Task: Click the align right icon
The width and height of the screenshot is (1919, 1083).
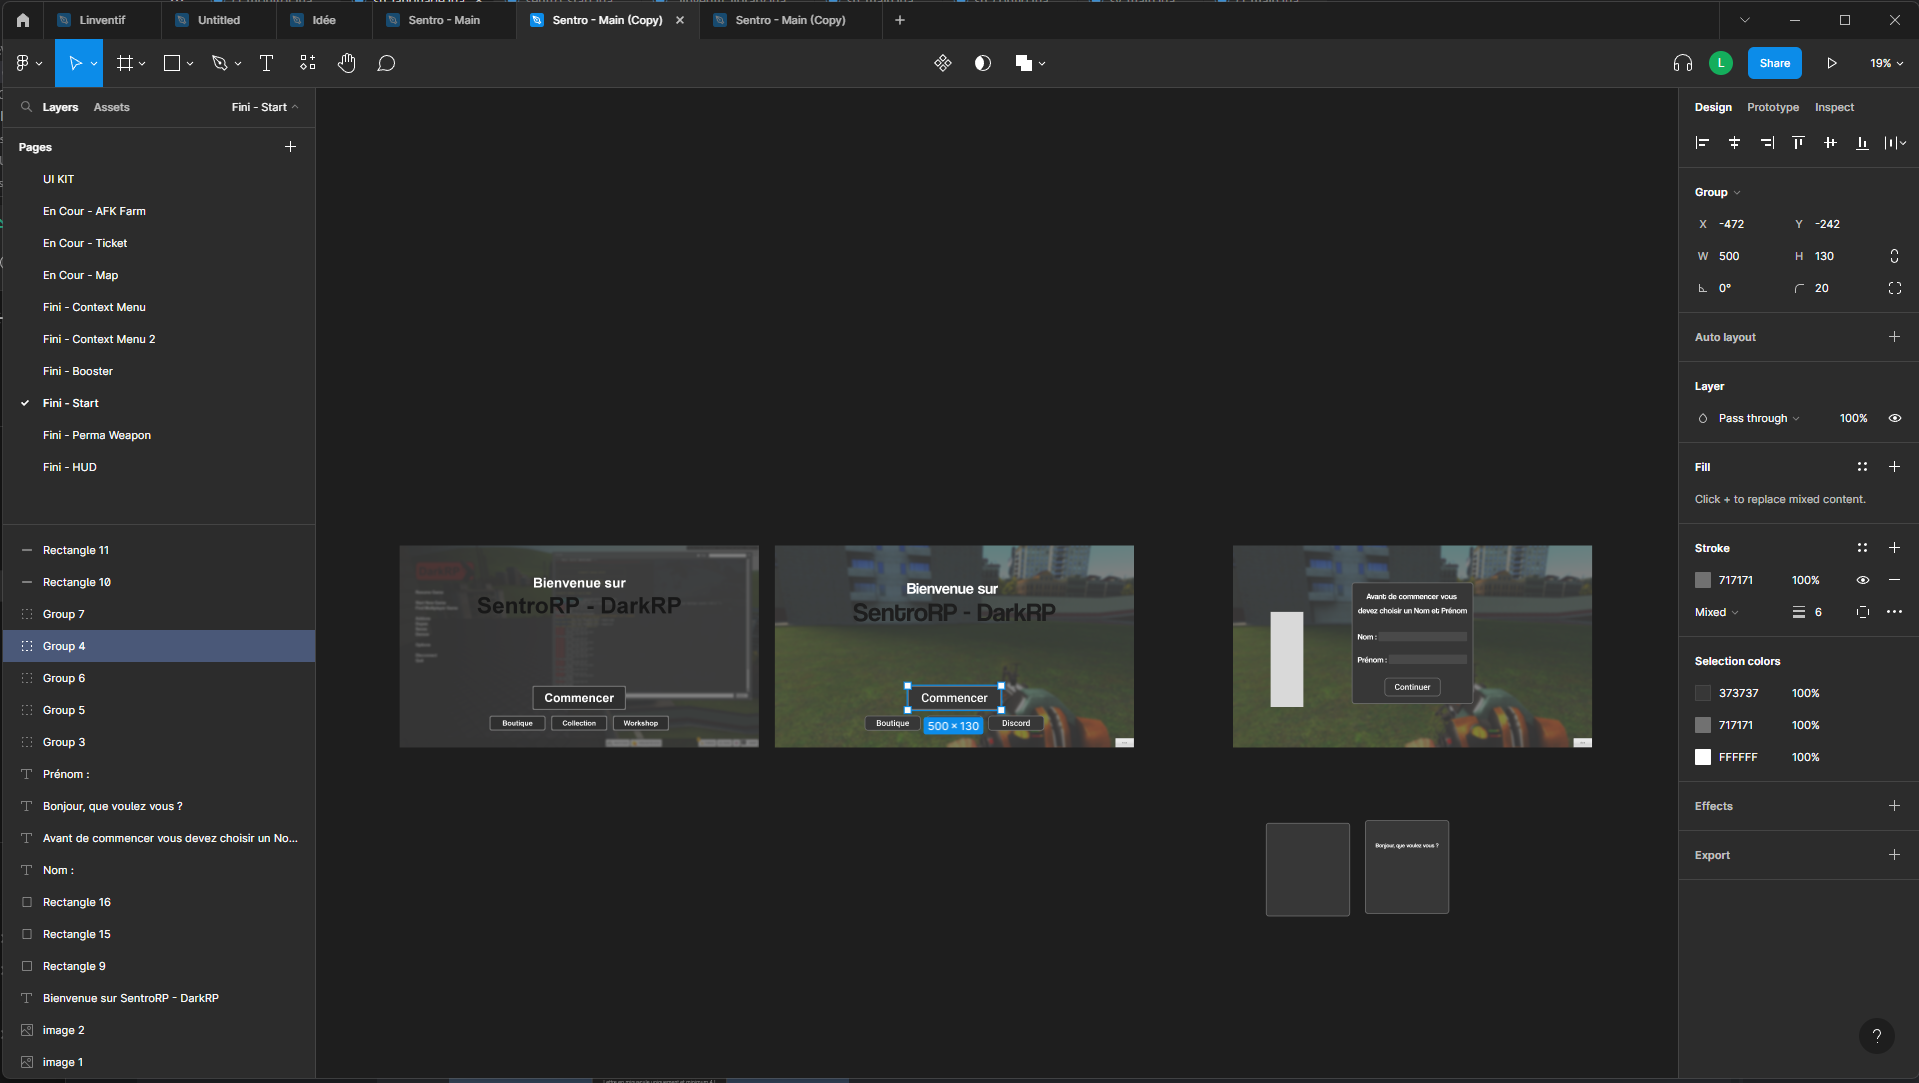Action: pos(1767,143)
